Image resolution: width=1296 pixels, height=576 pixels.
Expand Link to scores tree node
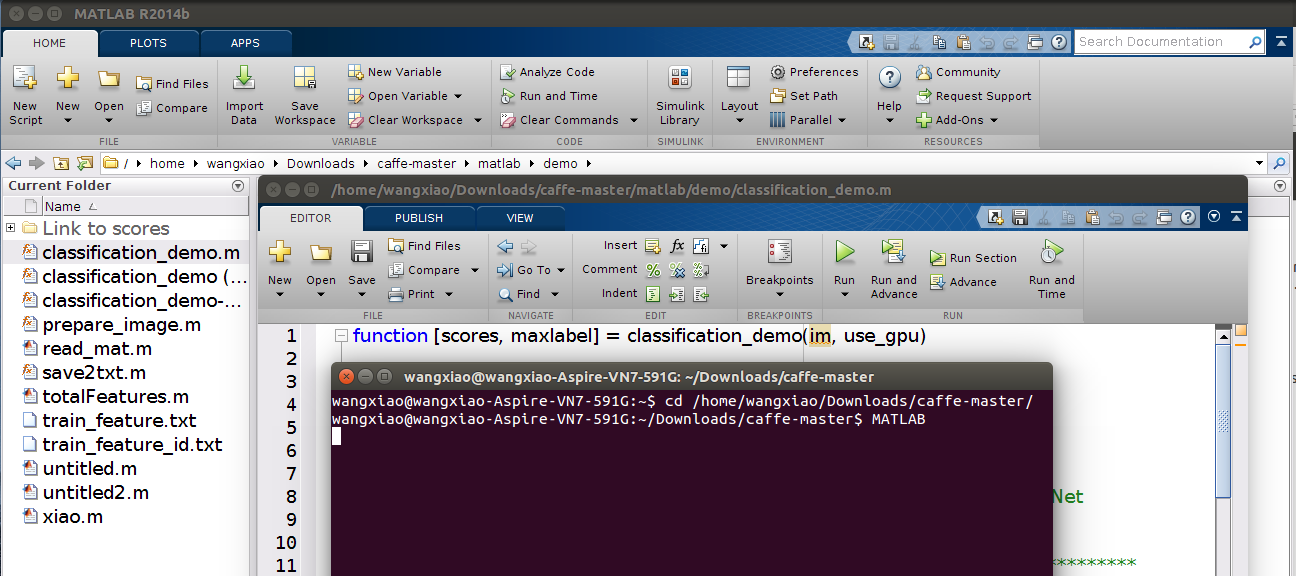[11, 228]
